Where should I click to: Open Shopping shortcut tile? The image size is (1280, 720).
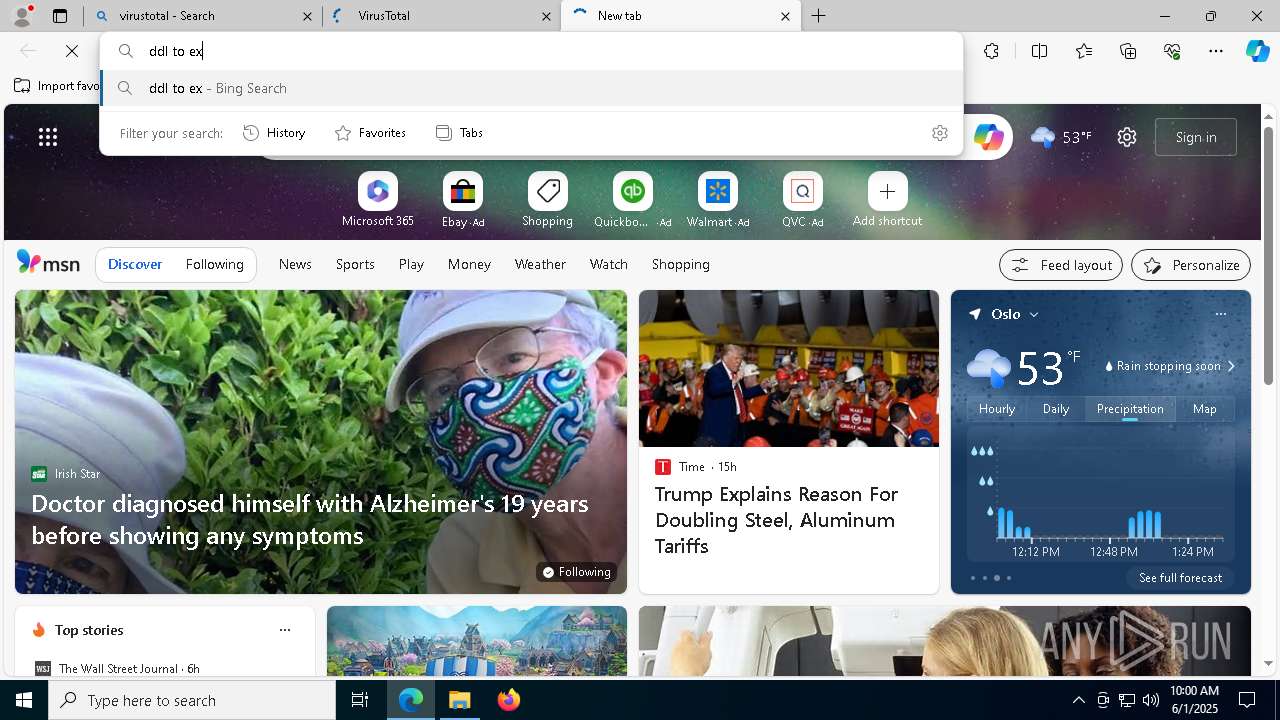point(547,200)
